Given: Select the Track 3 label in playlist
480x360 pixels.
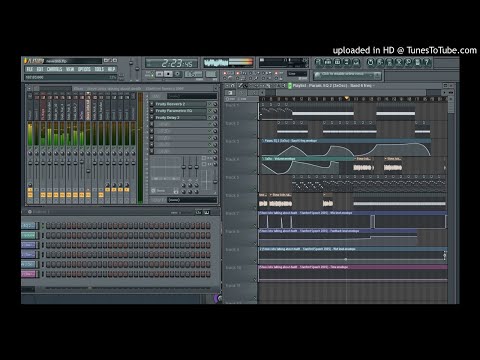Looking at the screenshot, I should coord(232,141).
